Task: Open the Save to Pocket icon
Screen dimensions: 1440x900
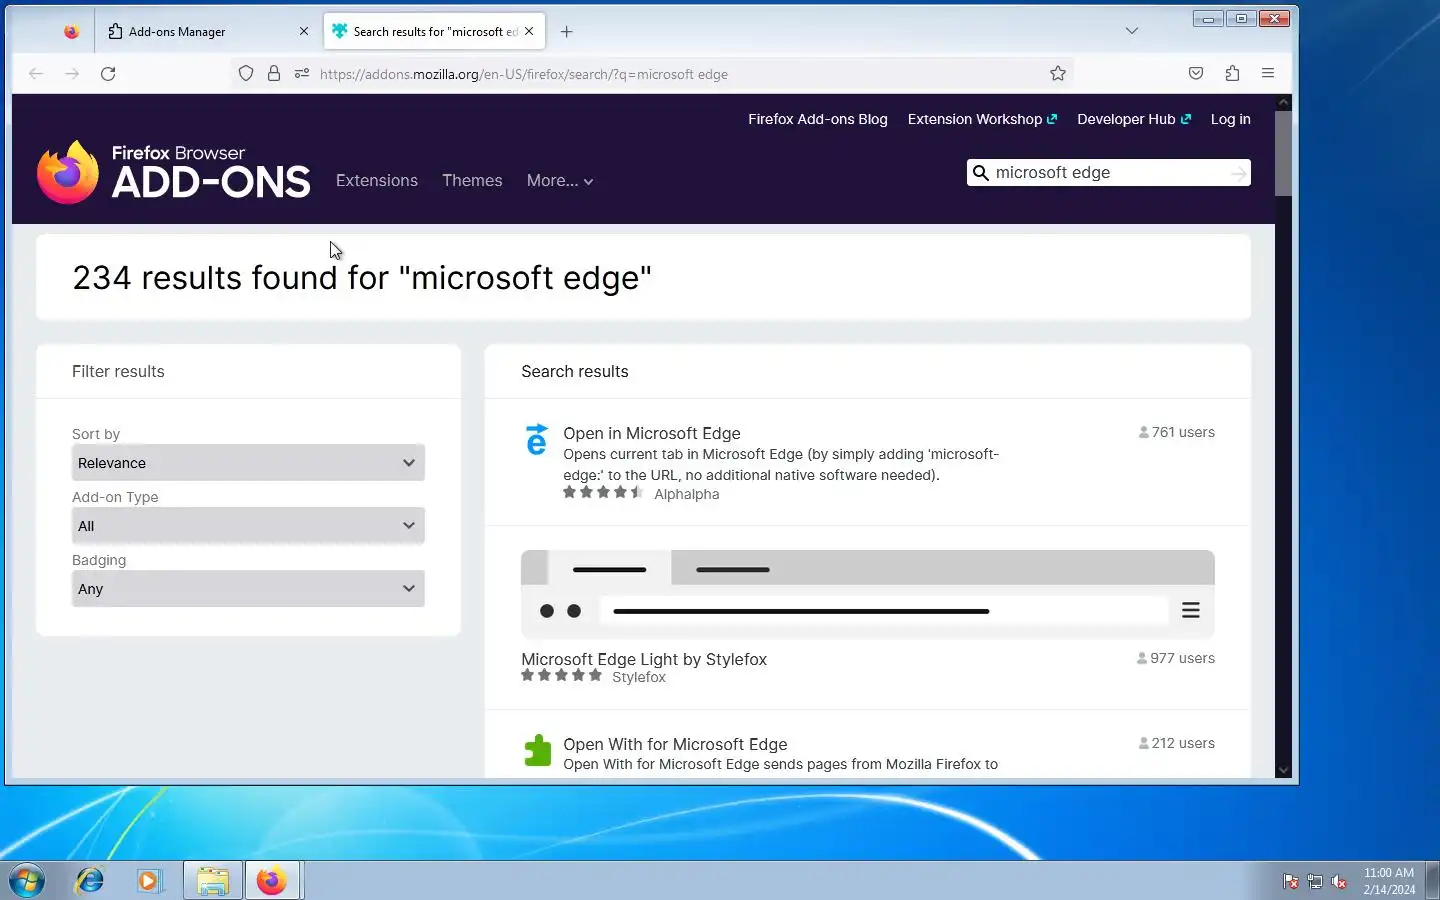Action: tap(1196, 73)
